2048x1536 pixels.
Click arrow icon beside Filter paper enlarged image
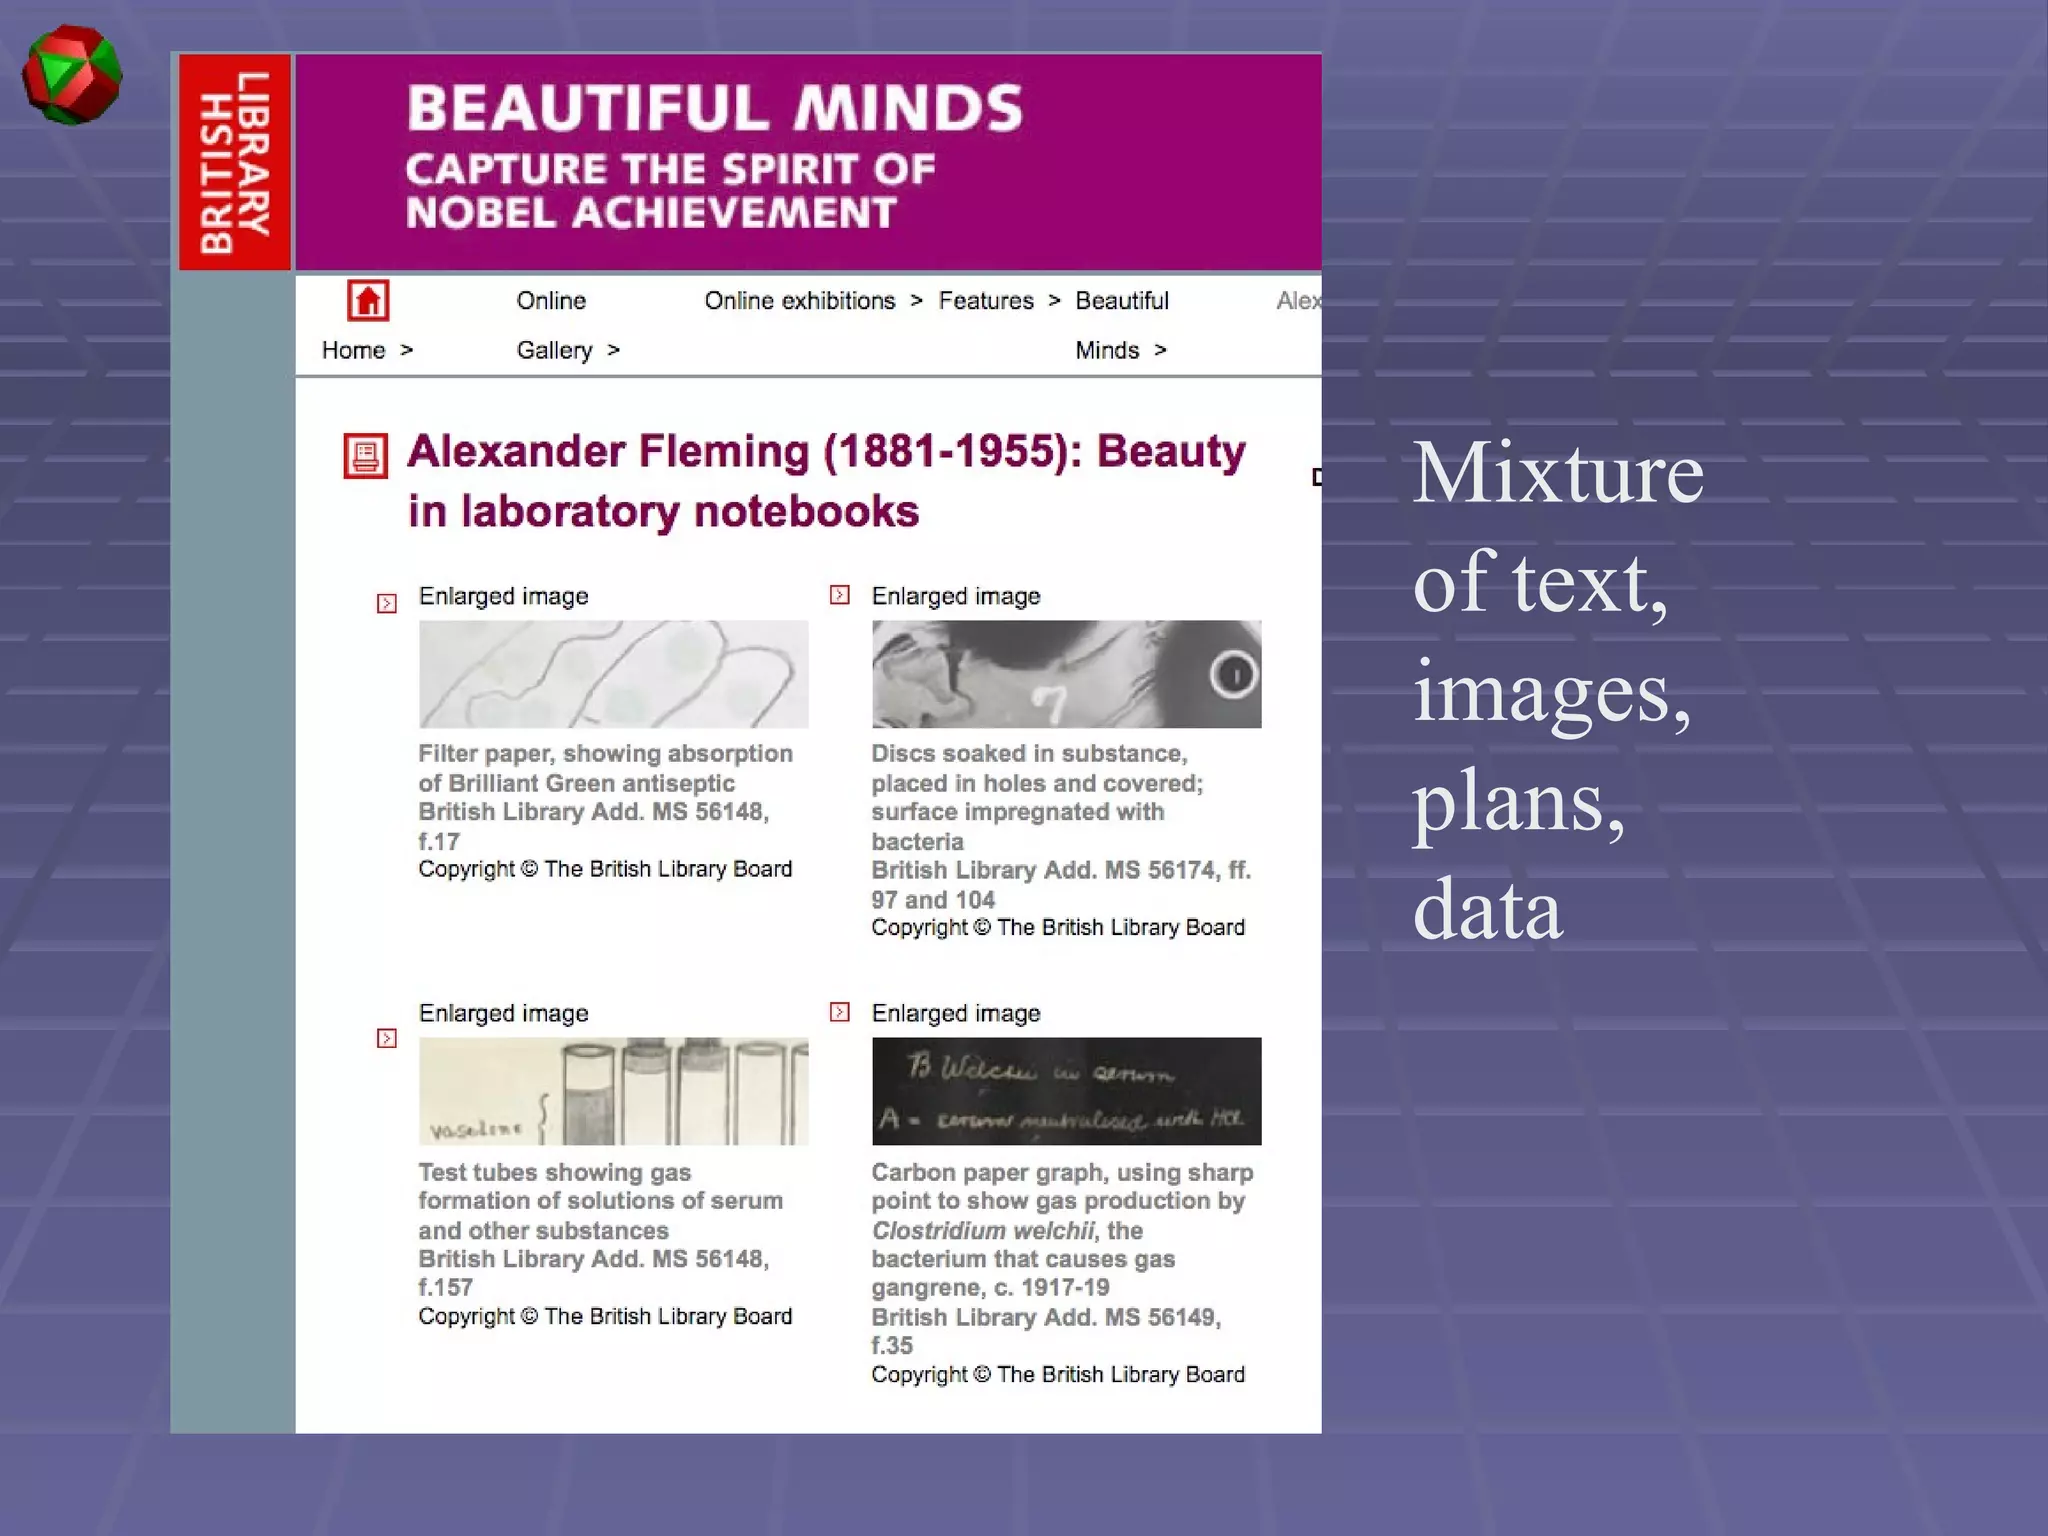(x=387, y=603)
